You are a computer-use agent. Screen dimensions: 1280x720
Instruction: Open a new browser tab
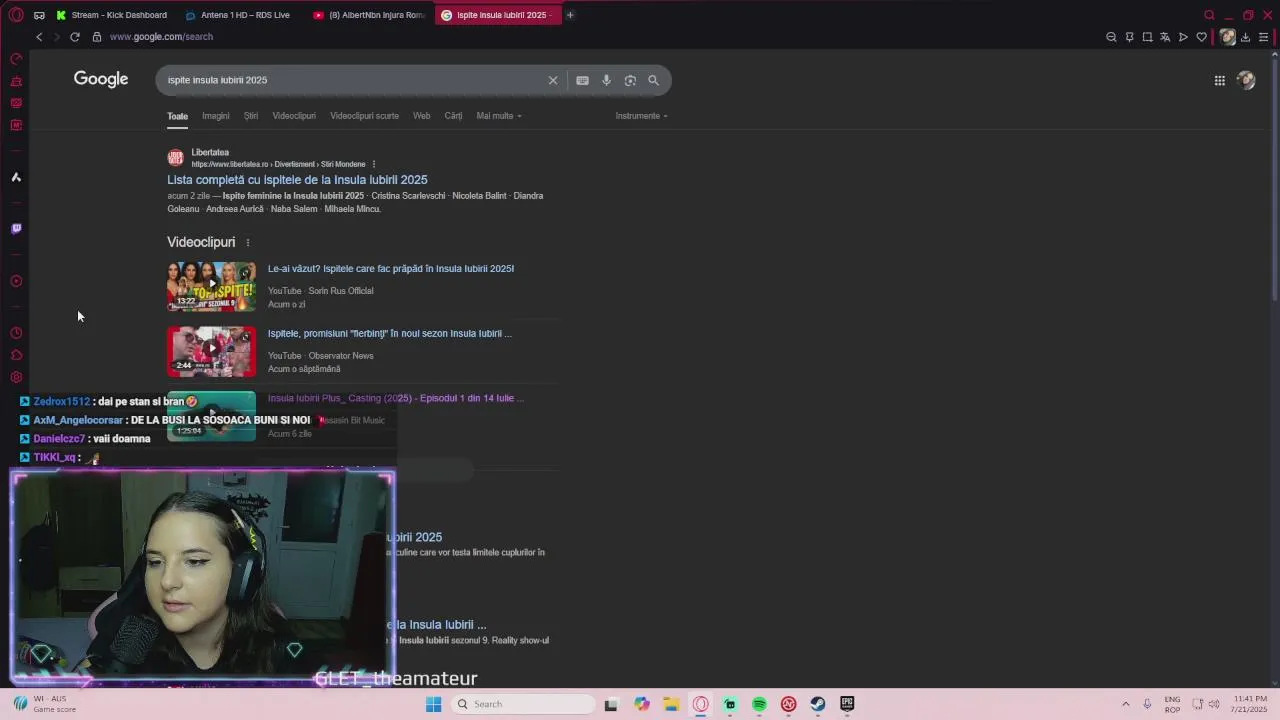click(x=570, y=15)
